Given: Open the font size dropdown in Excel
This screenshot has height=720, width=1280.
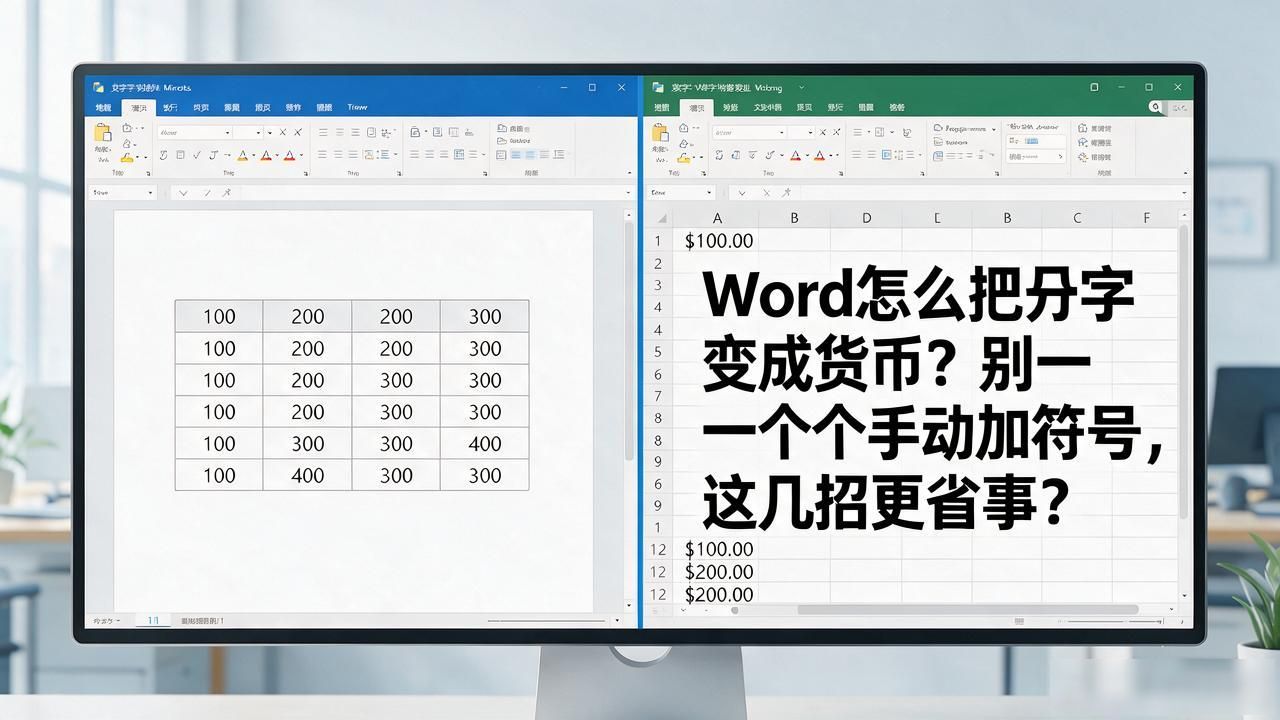Looking at the screenshot, I should [809, 132].
